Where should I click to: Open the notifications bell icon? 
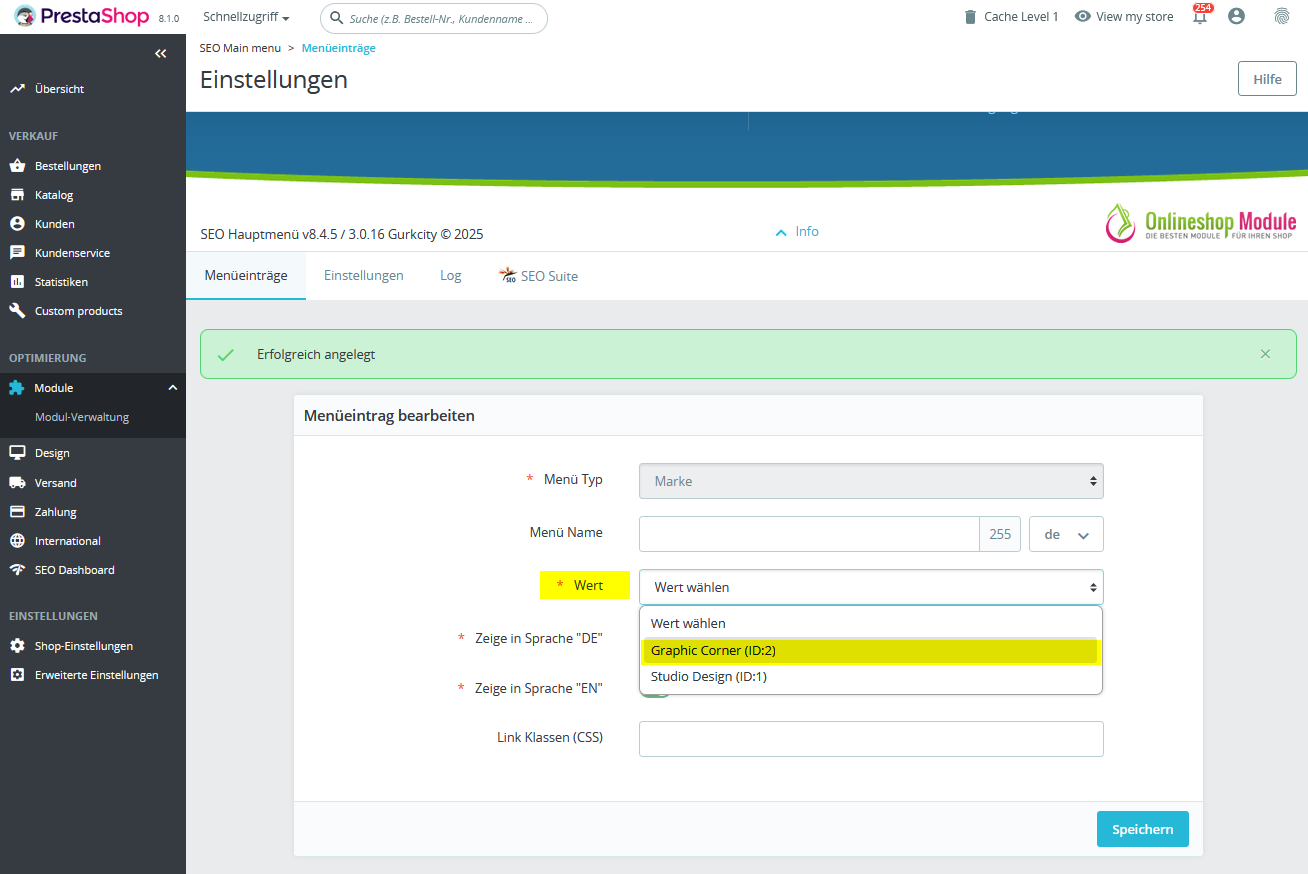pyautogui.click(x=1200, y=17)
